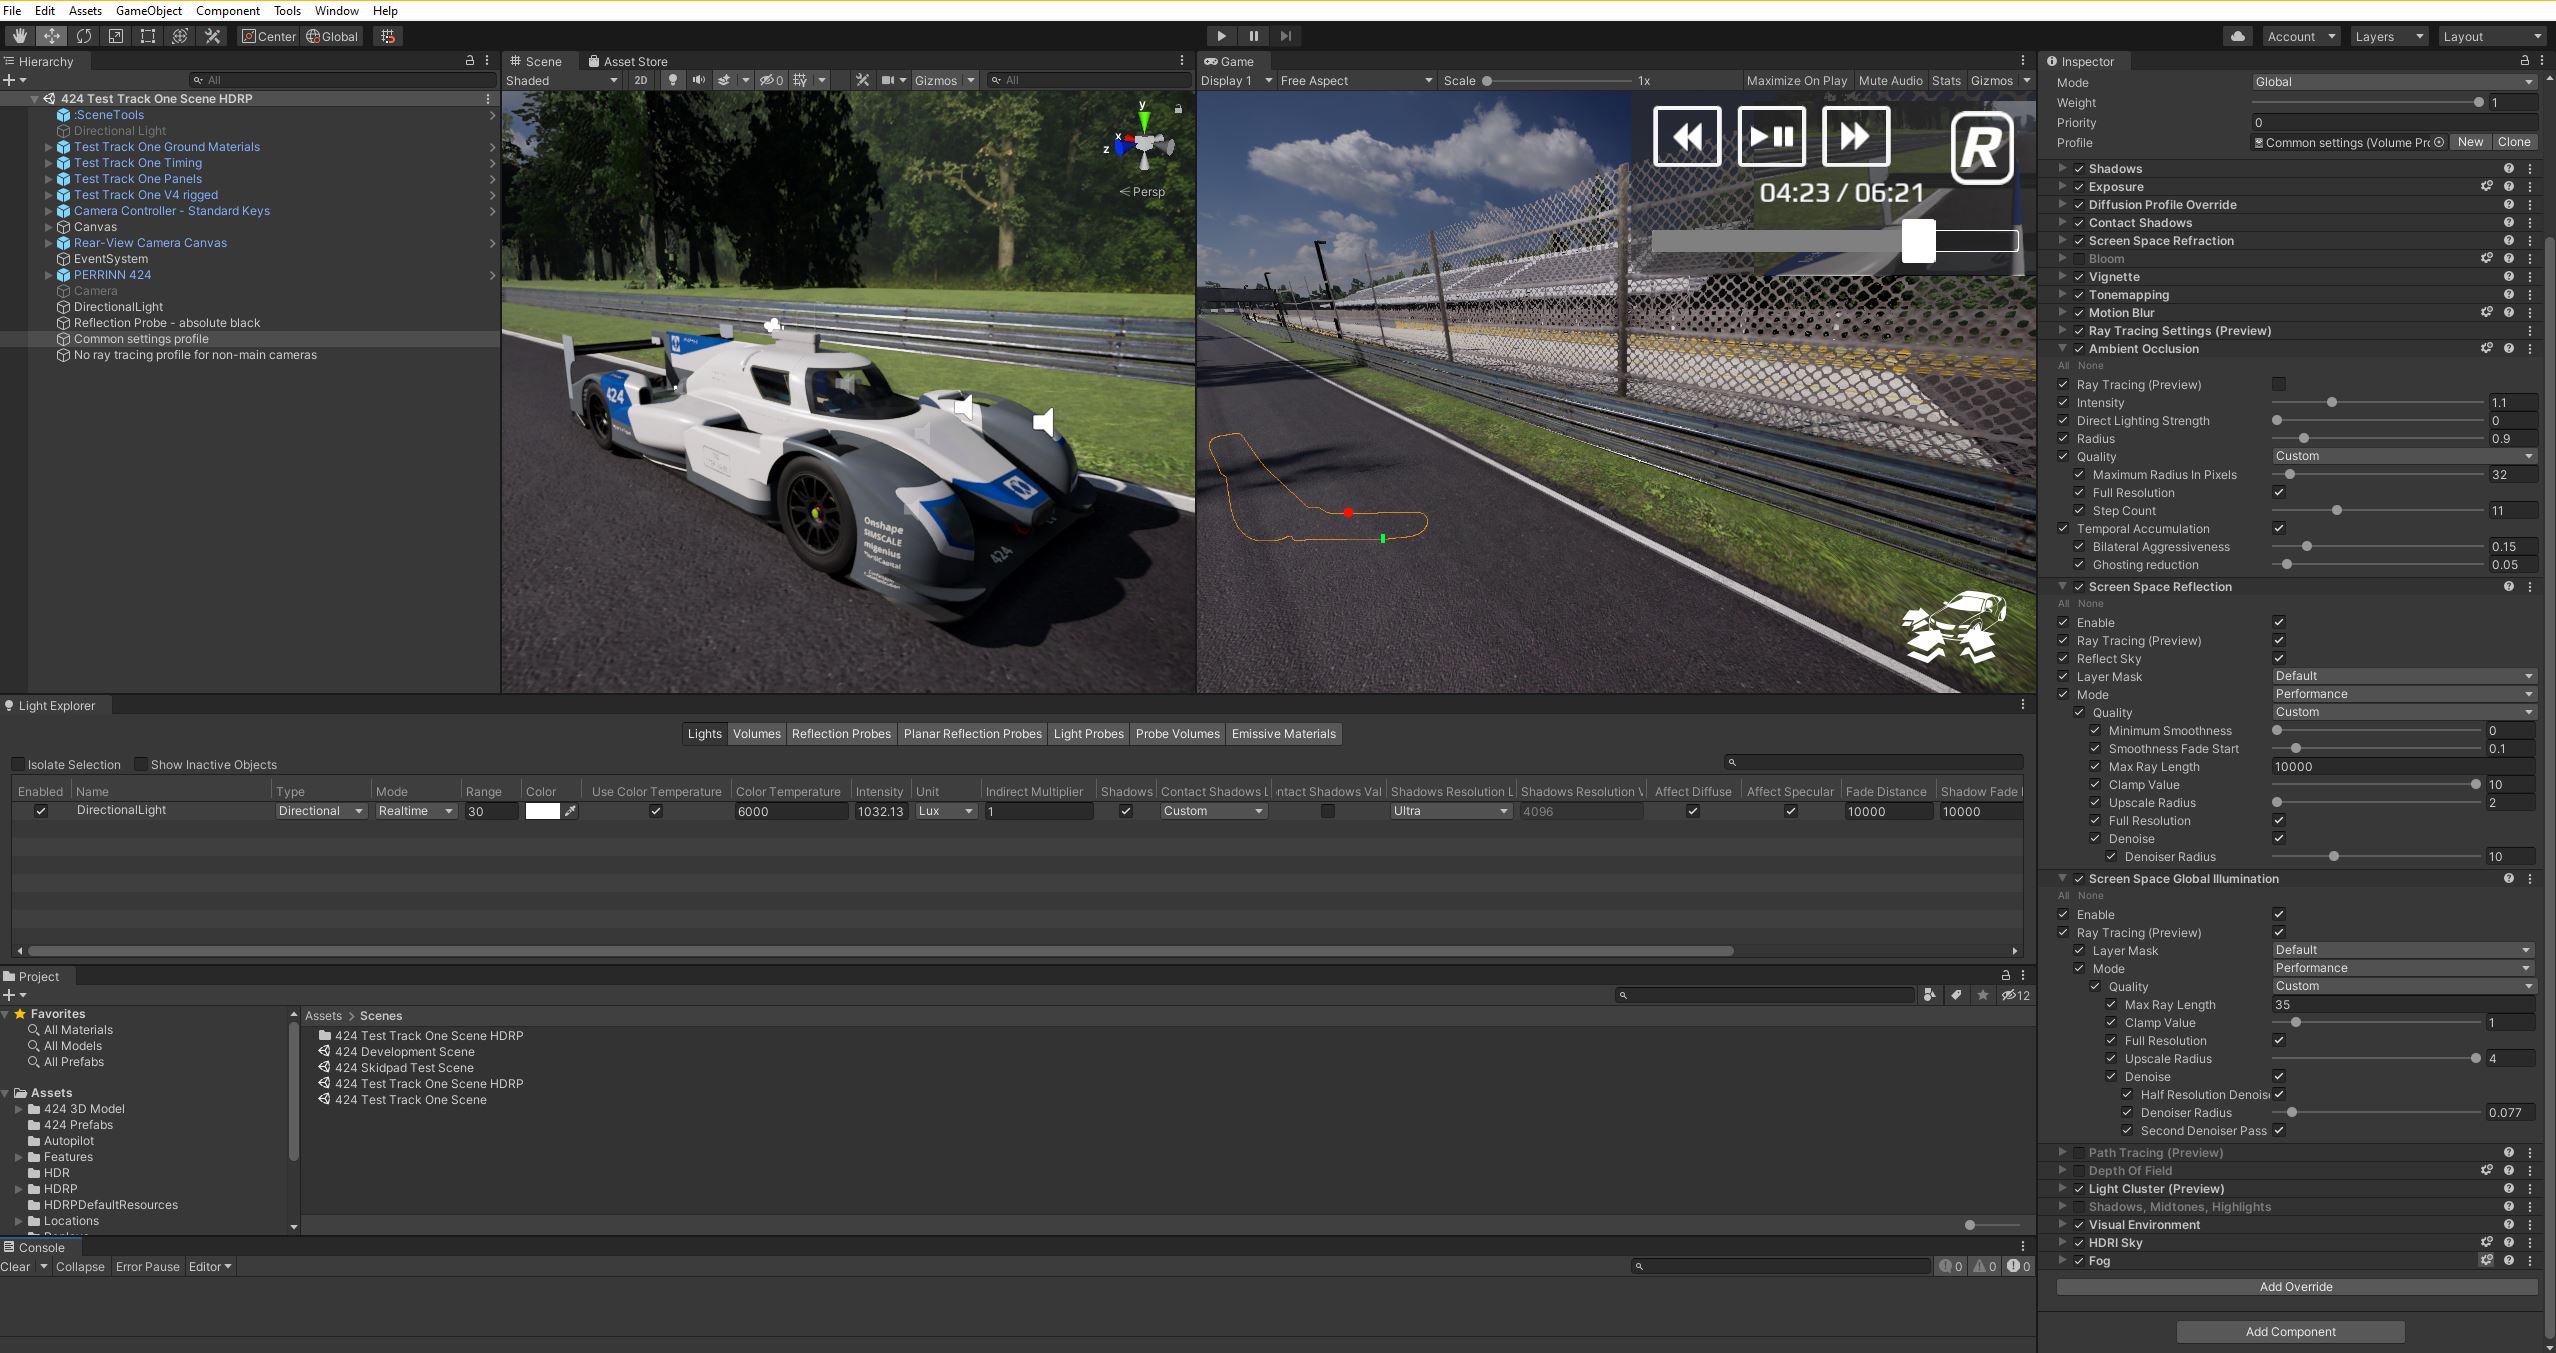This screenshot has height=1353, width=2556.
Task: Click the Step frame button
Action: pos(1286,36)
